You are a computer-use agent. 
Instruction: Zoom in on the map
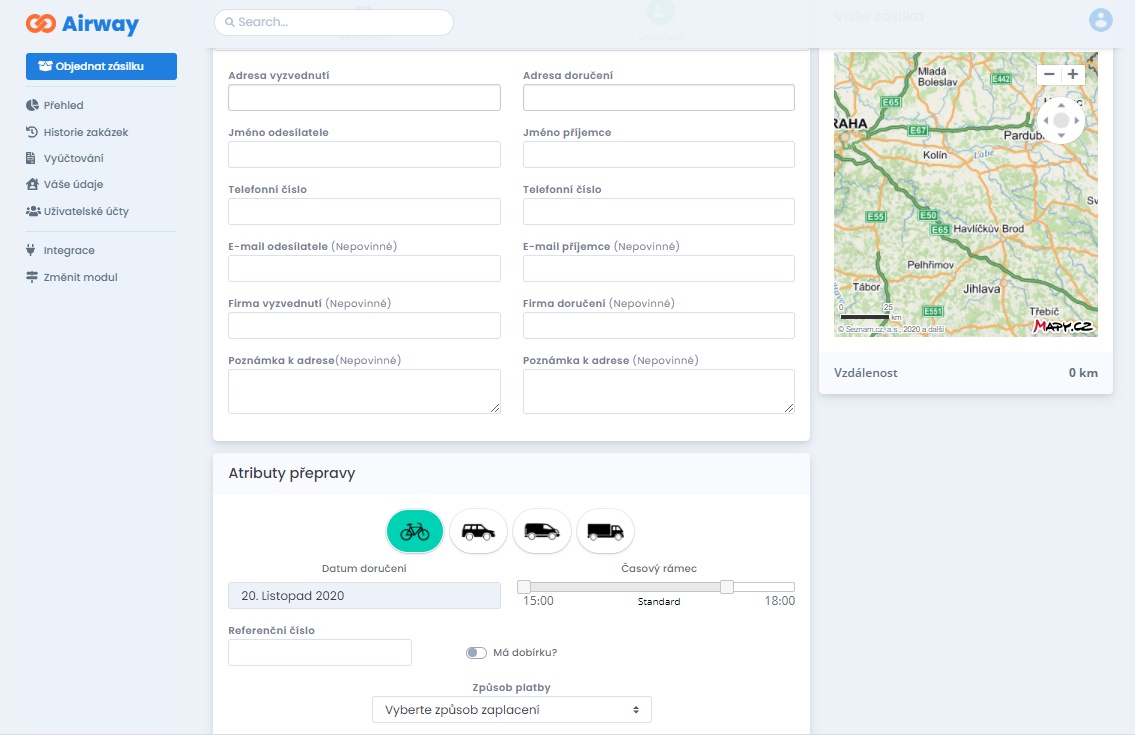[x=1073, y=74]
